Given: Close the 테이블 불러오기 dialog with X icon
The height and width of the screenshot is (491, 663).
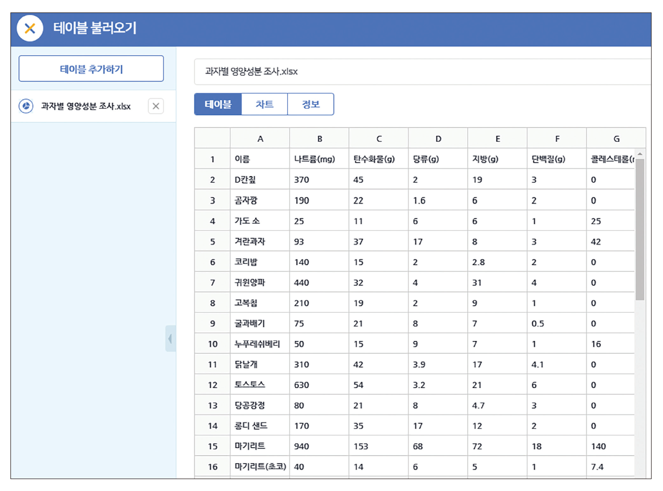Looking at the screenshot, I should (x=30, y=28).
